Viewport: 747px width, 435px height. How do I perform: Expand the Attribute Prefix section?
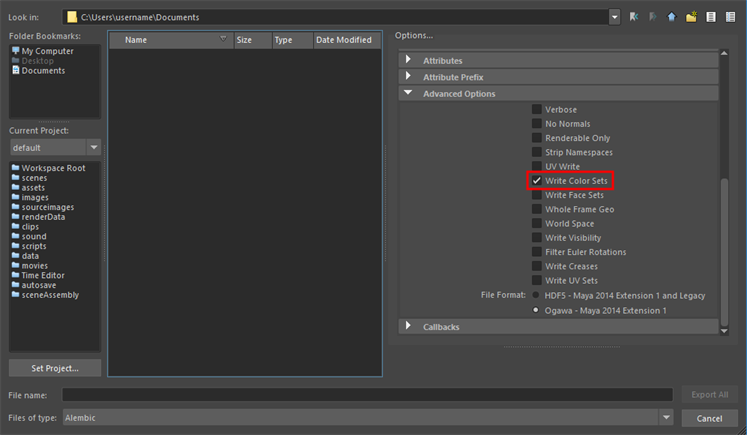coord(408,76)
